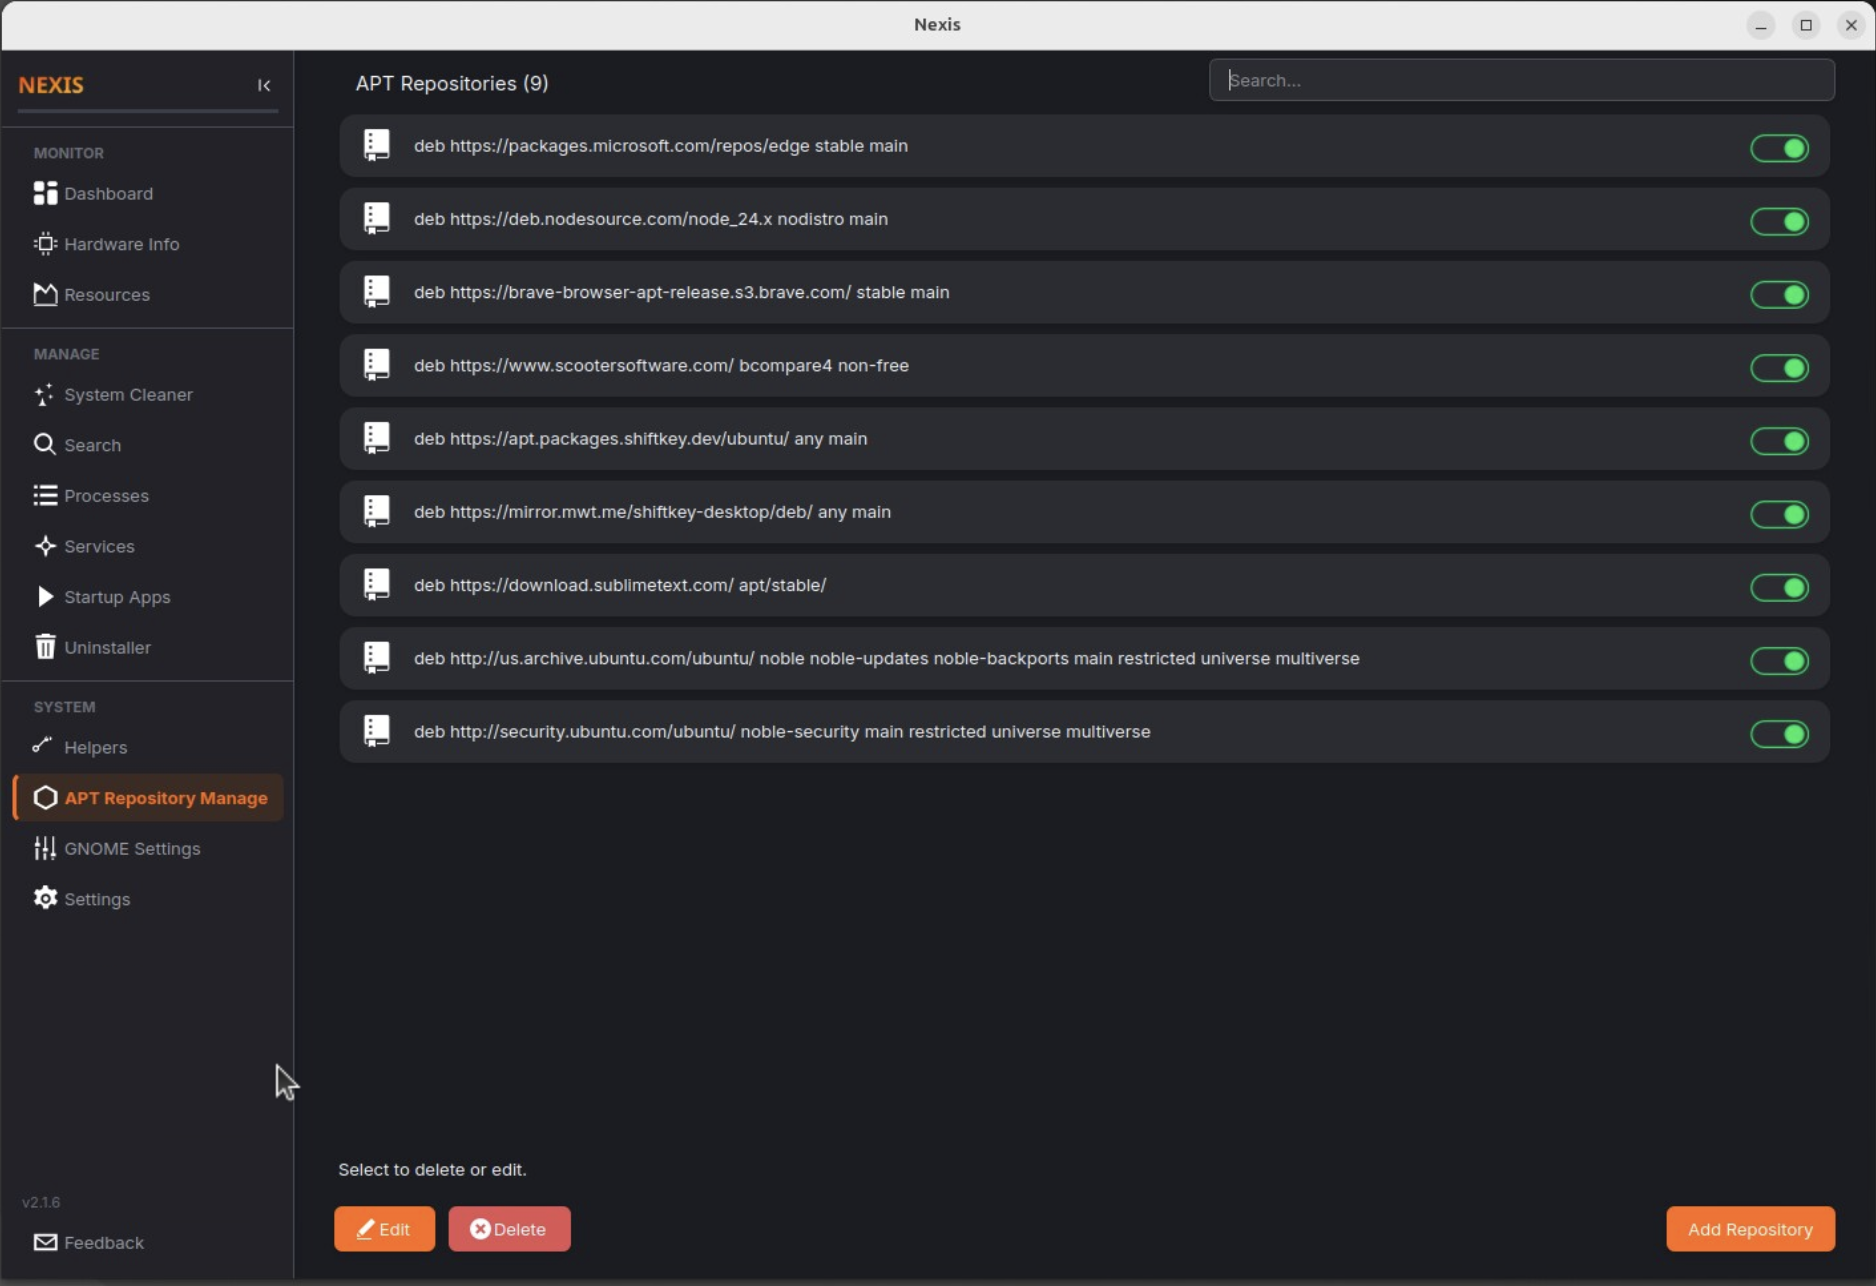Open the Dashboard monitor icon
This screenshot has width=1876, height=1286.
[43, 193]
